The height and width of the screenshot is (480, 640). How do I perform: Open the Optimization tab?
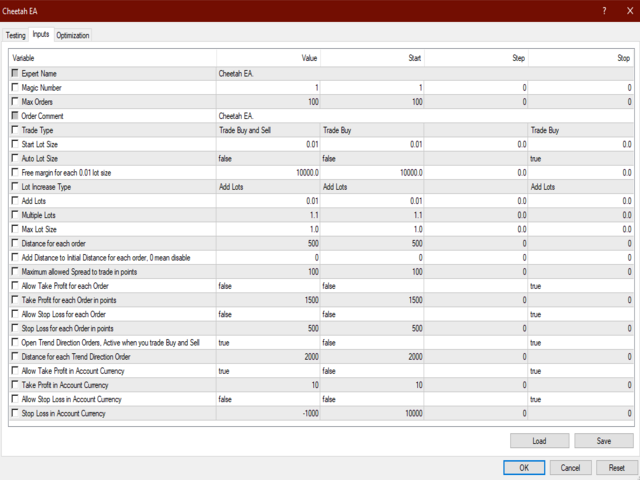pos(73,36)
